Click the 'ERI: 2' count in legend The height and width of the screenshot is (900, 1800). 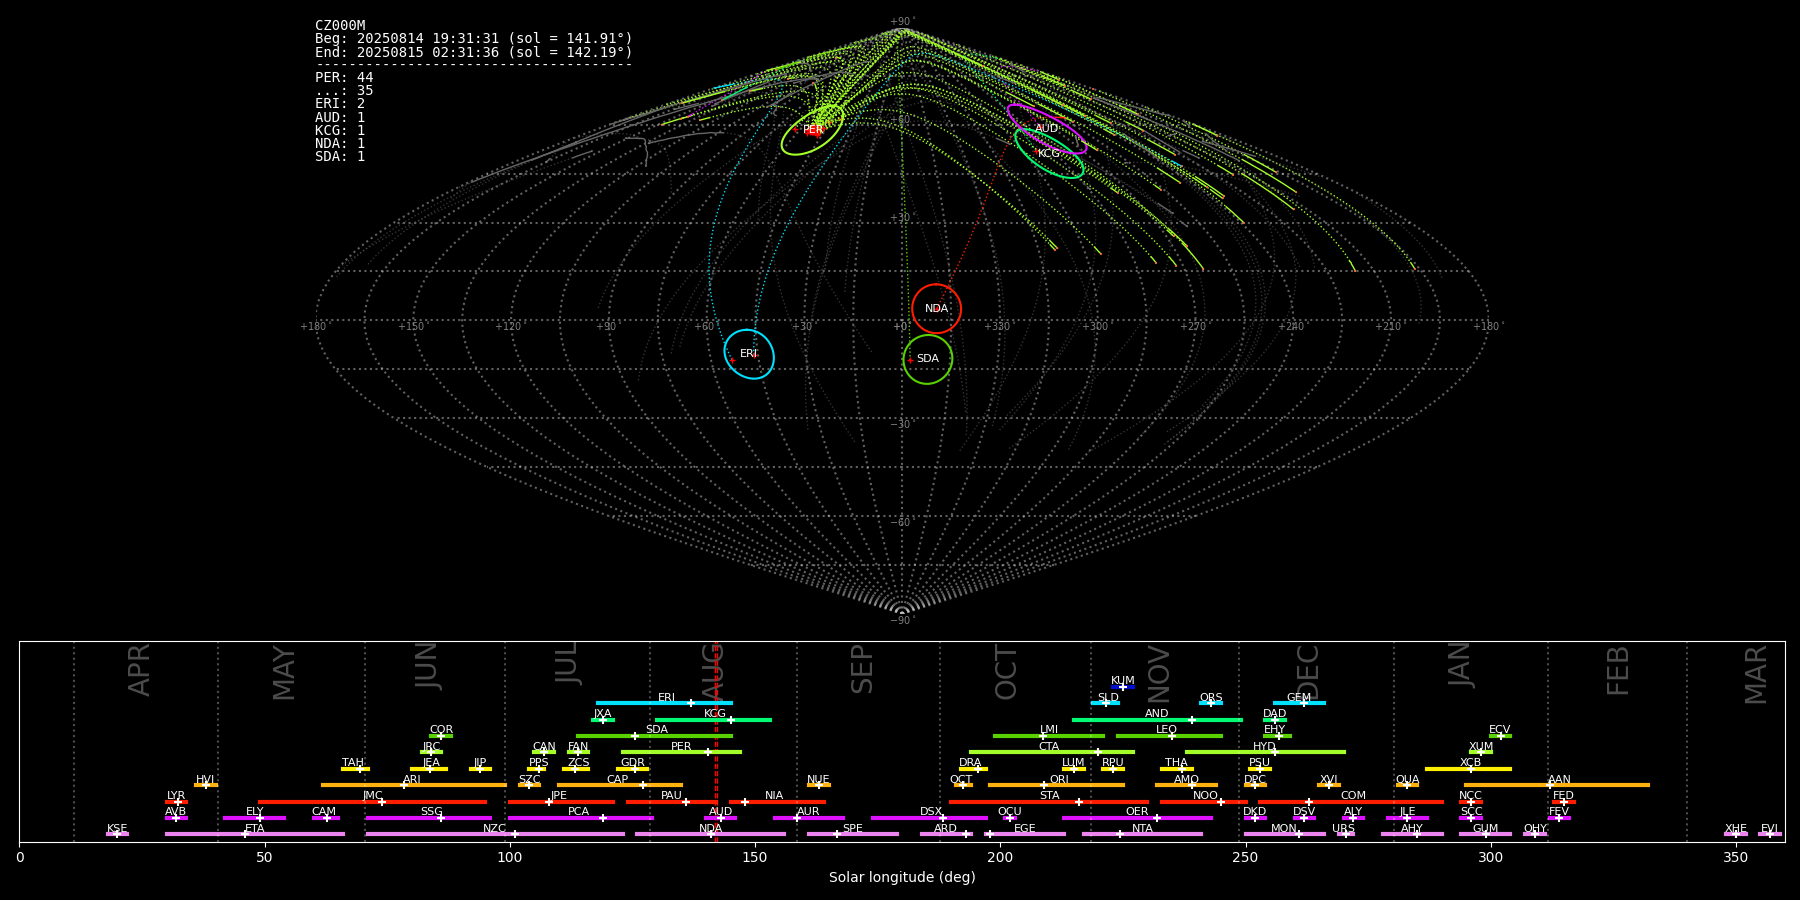tap(340, 104)
